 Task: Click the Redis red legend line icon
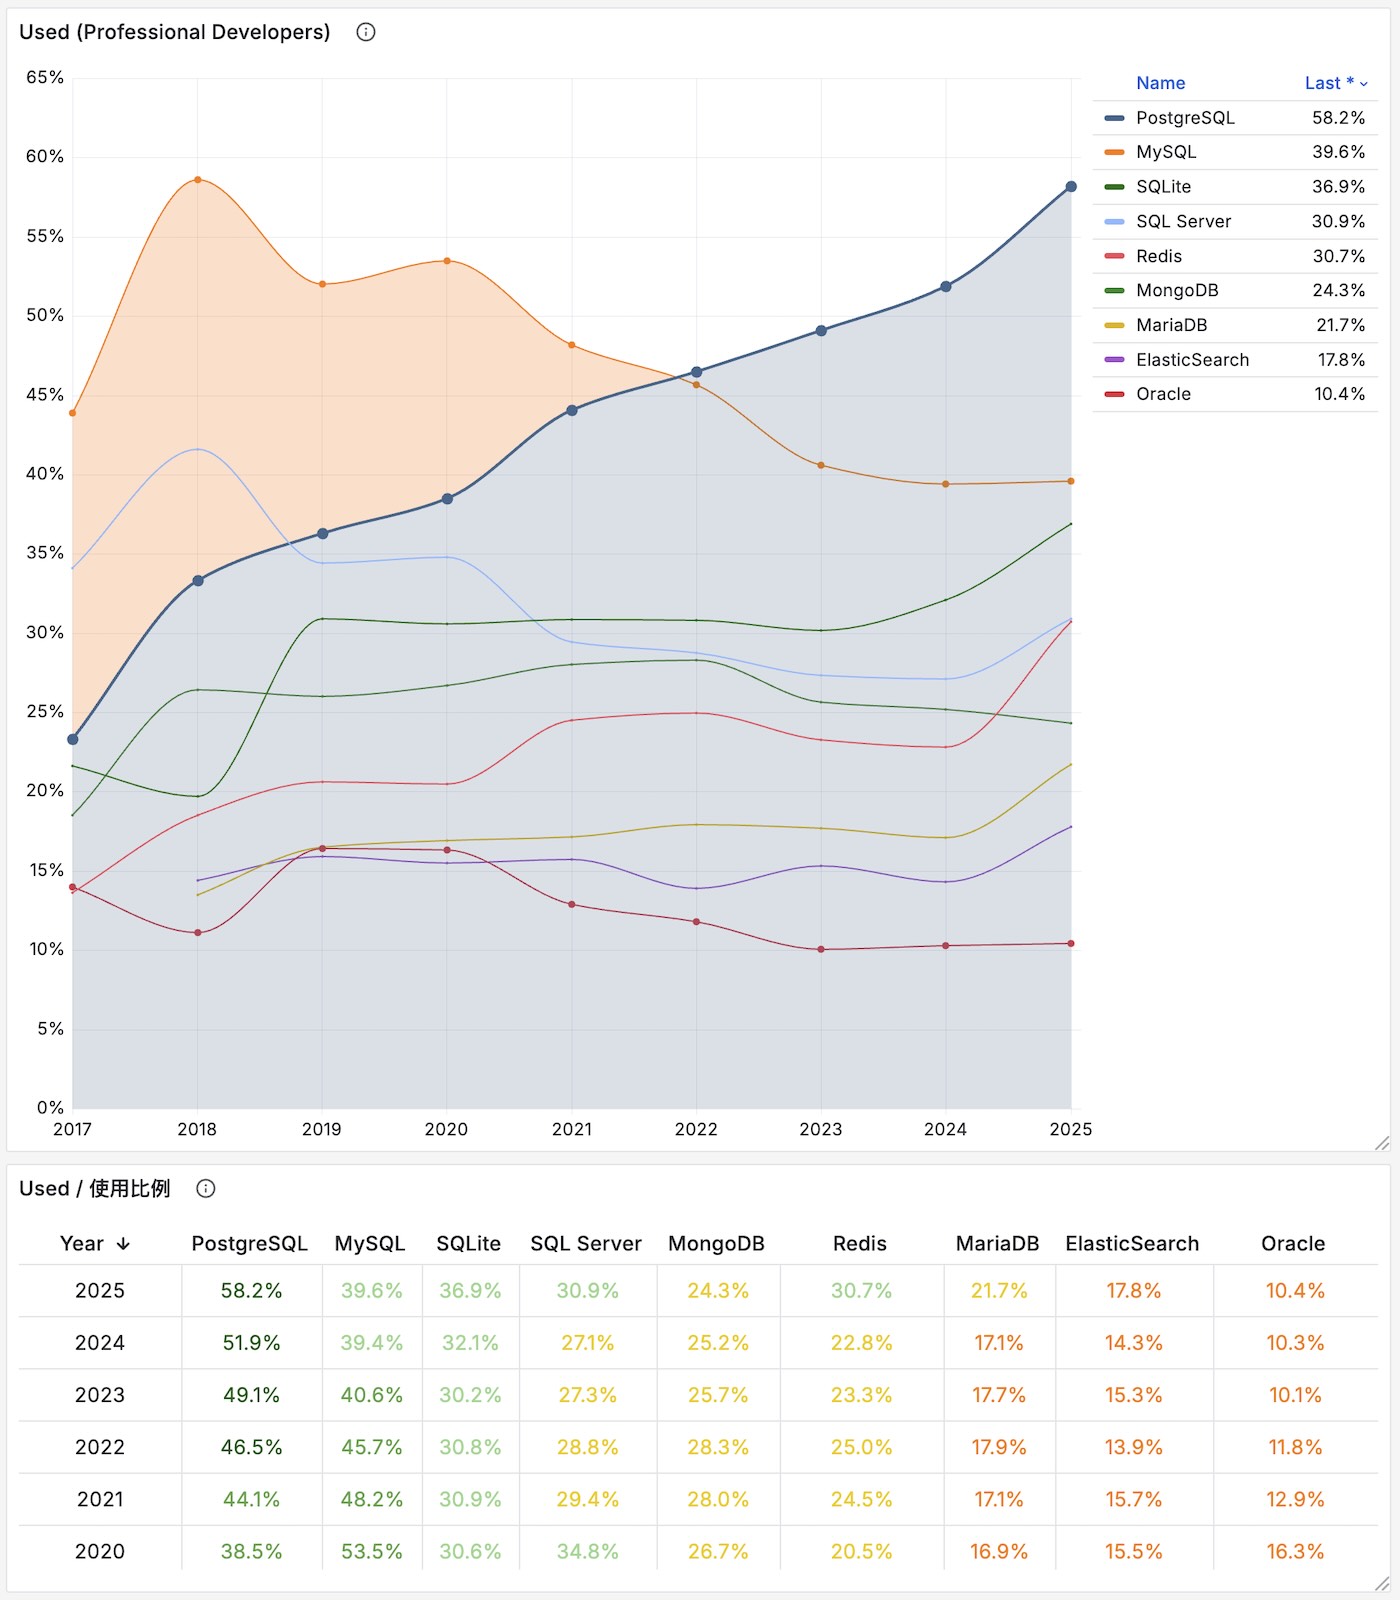(1113, 256)
